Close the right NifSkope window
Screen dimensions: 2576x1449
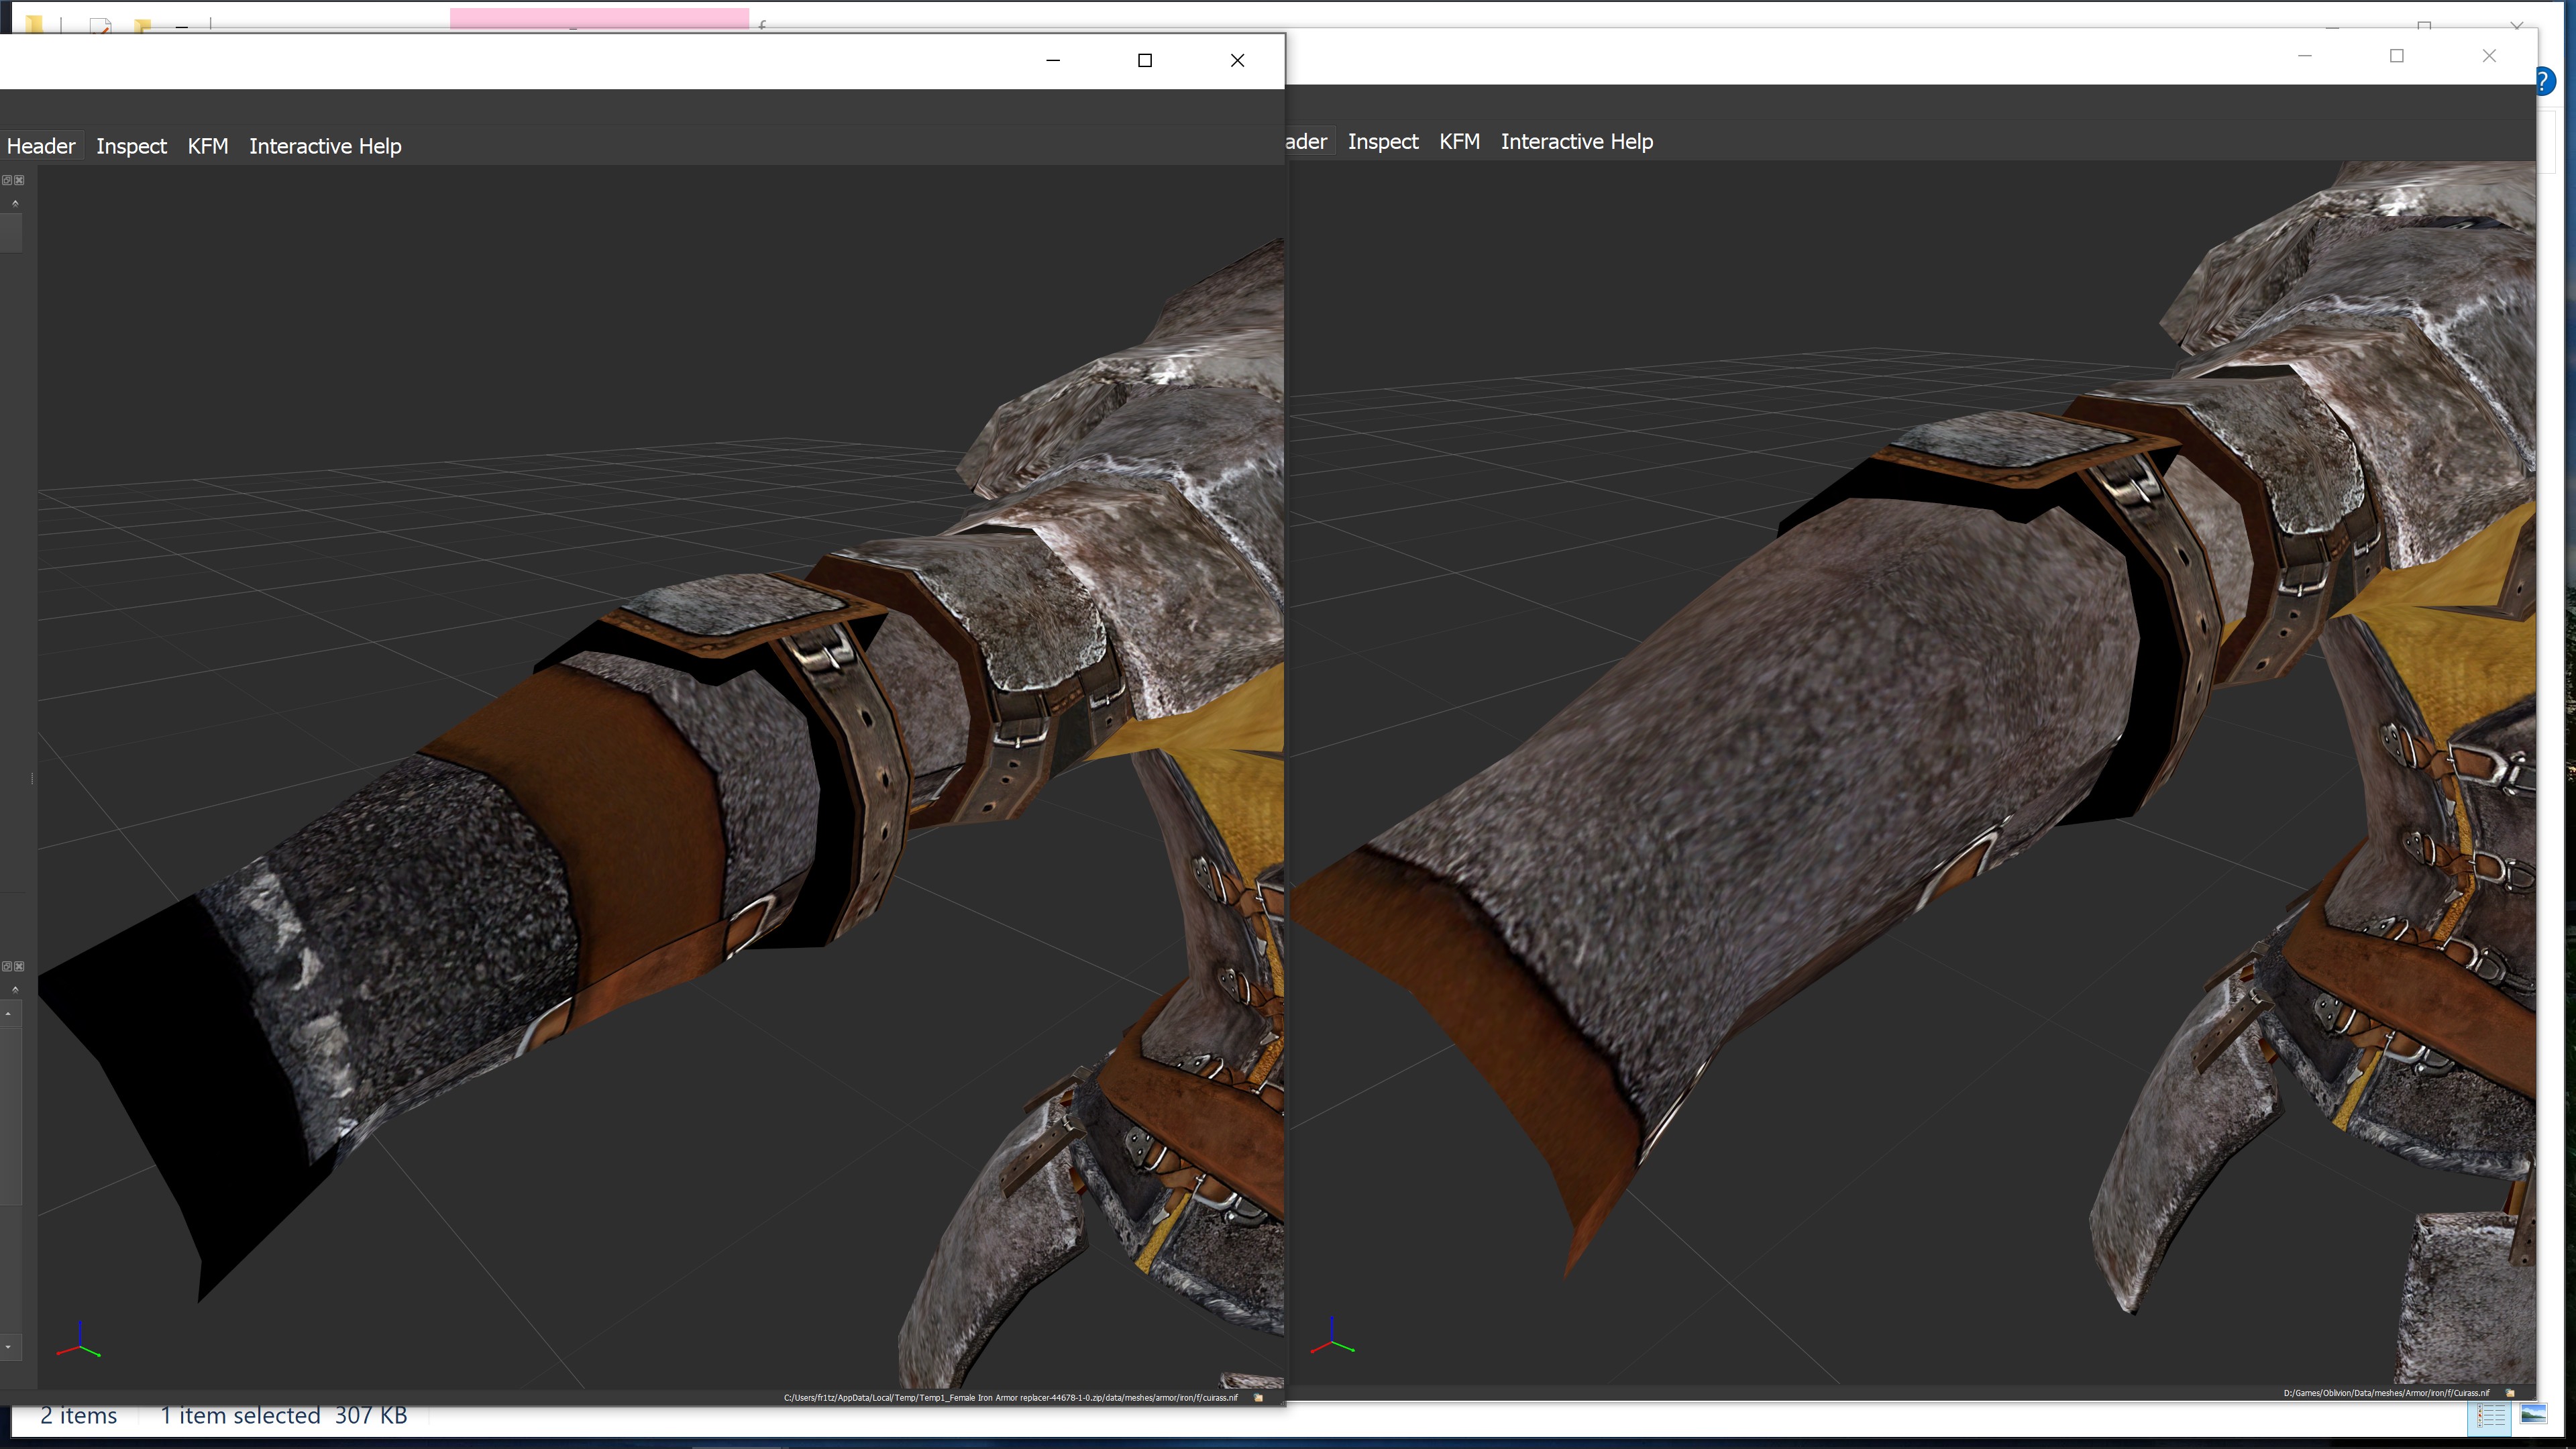[x=2489, y=56]
